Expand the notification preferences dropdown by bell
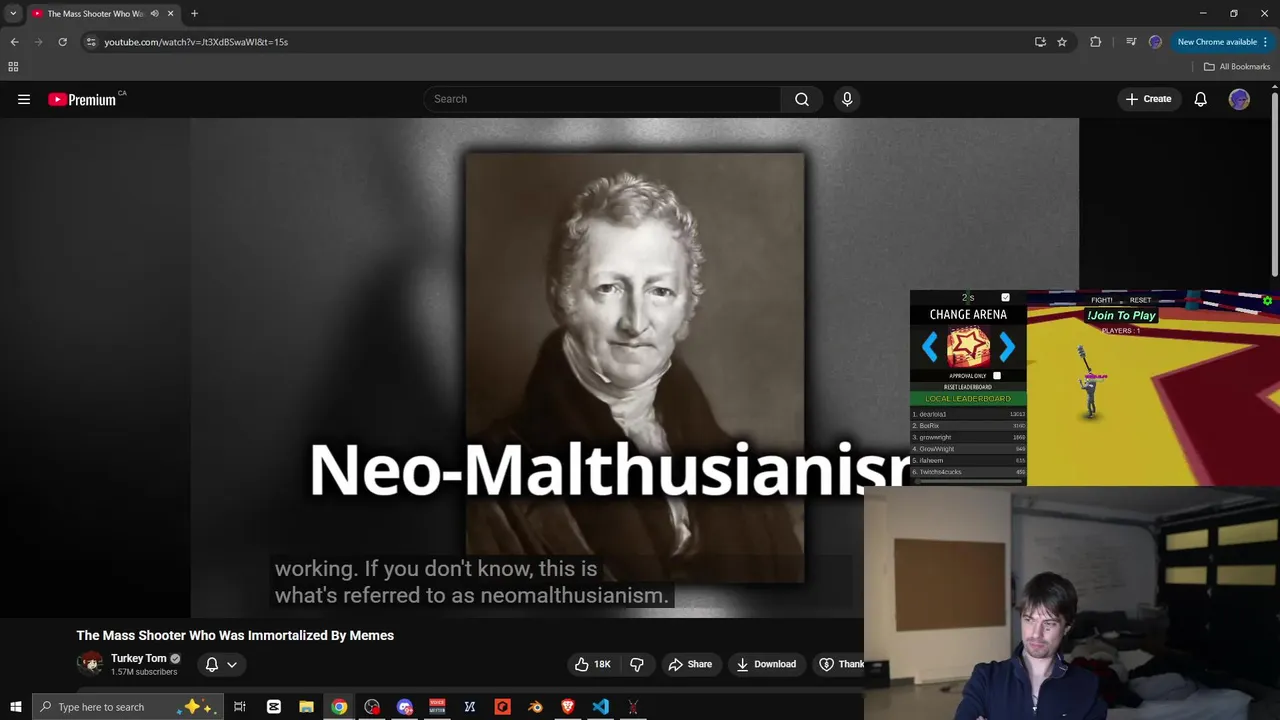 pos(232,664)
